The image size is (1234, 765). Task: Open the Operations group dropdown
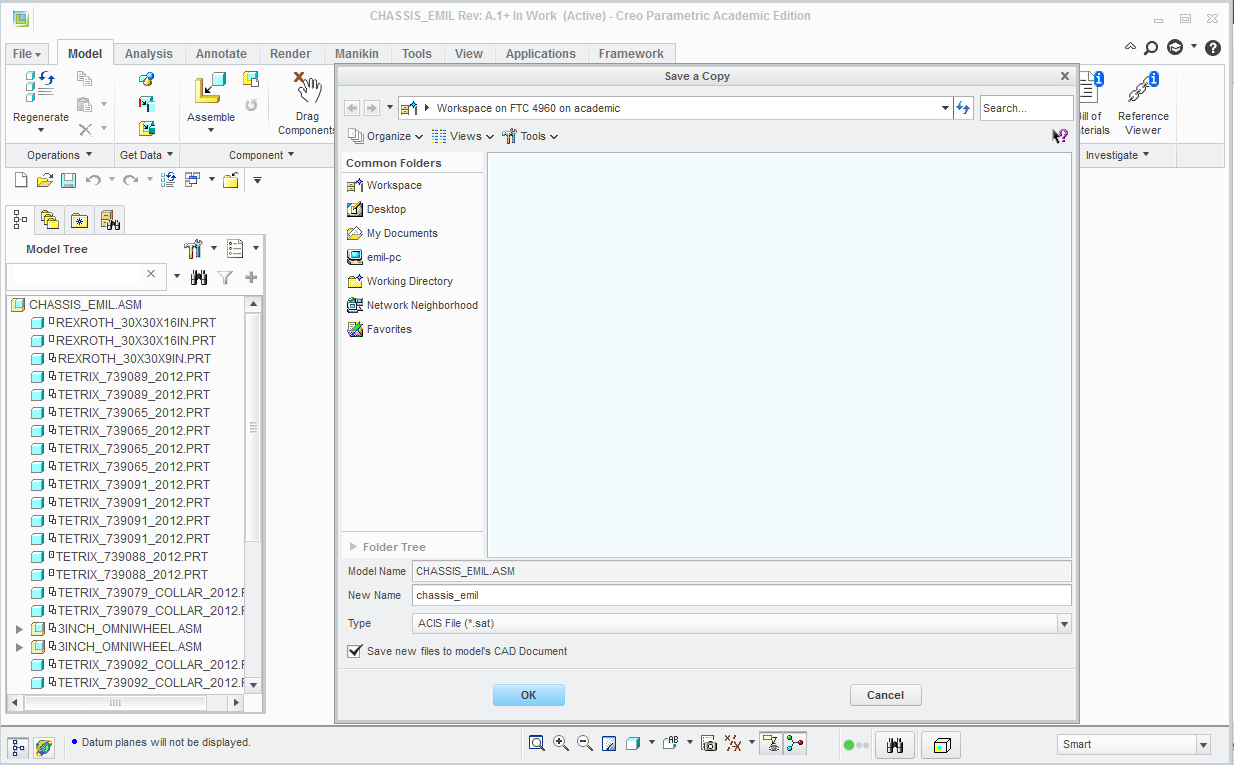click(59, 155)
